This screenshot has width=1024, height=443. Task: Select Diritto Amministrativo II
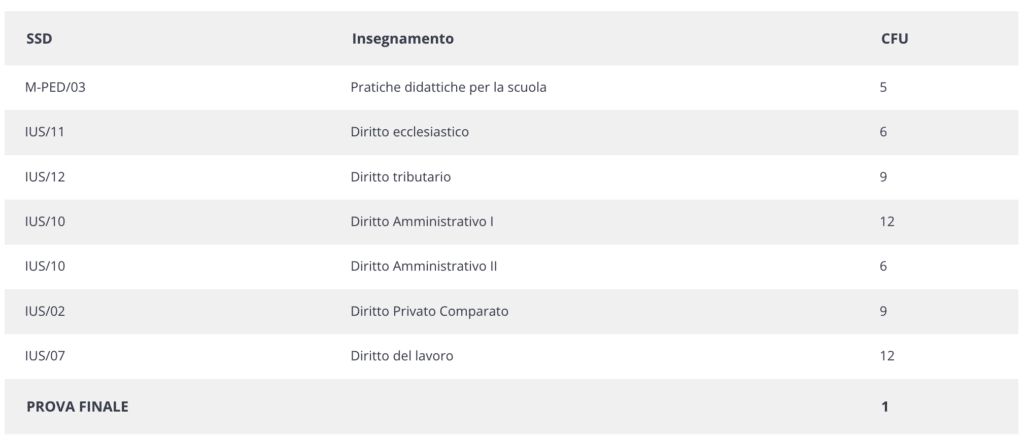click(424, 267)
